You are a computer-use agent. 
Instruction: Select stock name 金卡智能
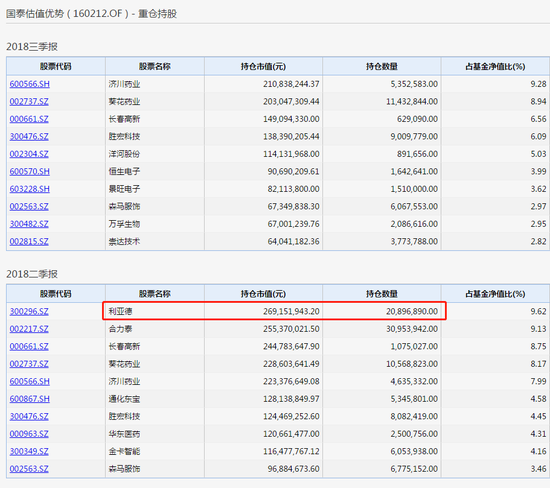[x=124, y=452]
